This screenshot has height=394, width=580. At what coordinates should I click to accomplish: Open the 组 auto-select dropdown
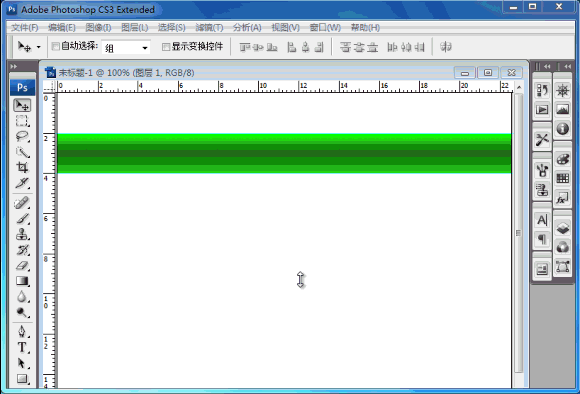click(x=126, y=47)
